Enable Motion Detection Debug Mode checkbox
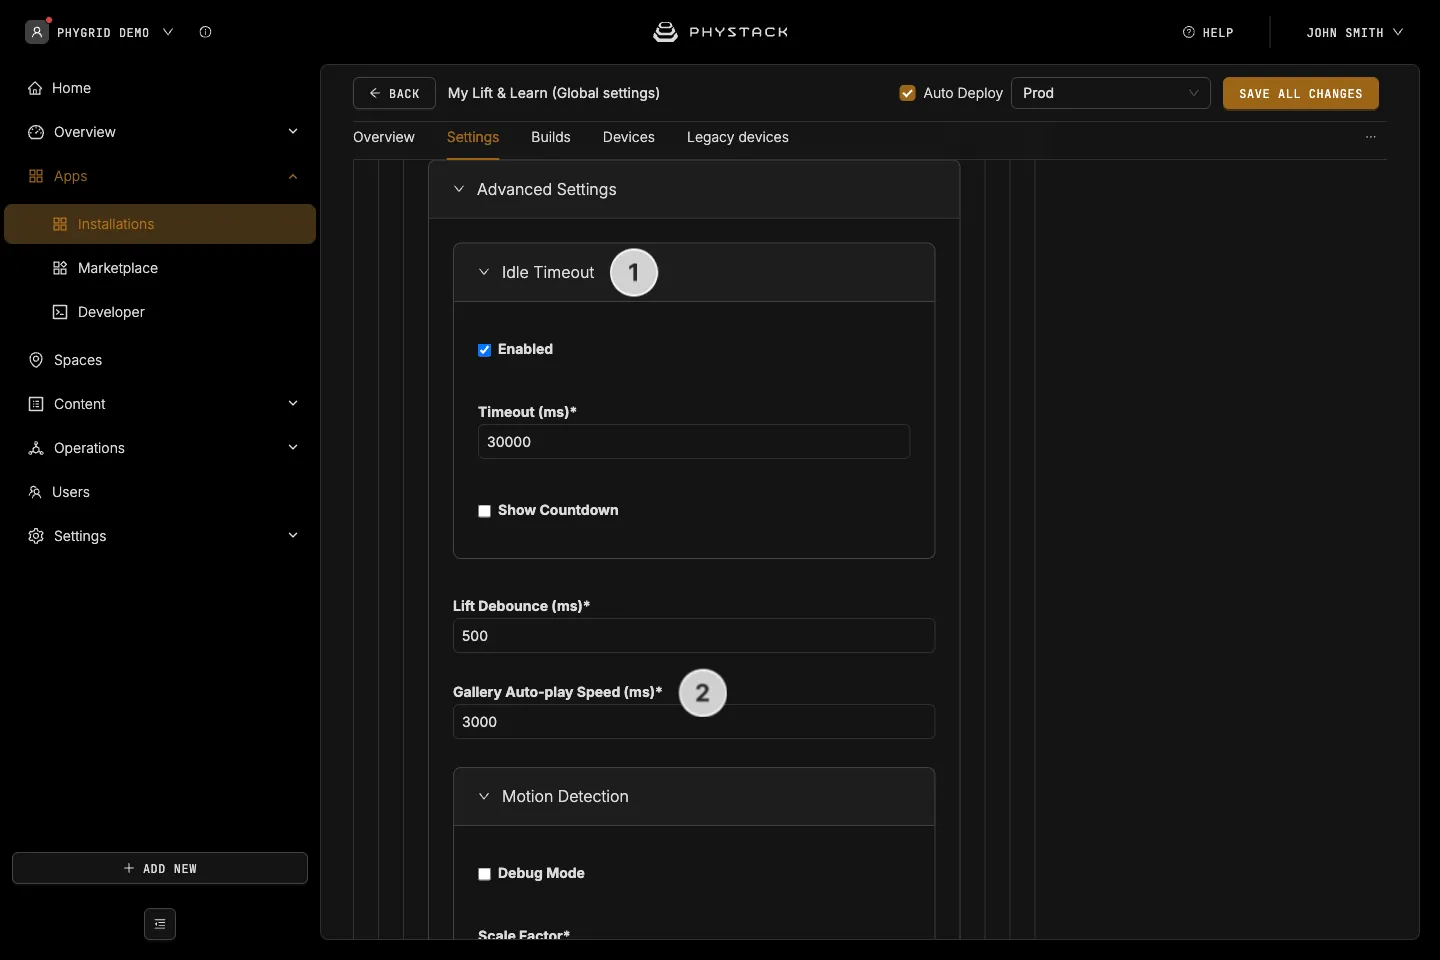The image size is (1440, 960). (484, 874)
